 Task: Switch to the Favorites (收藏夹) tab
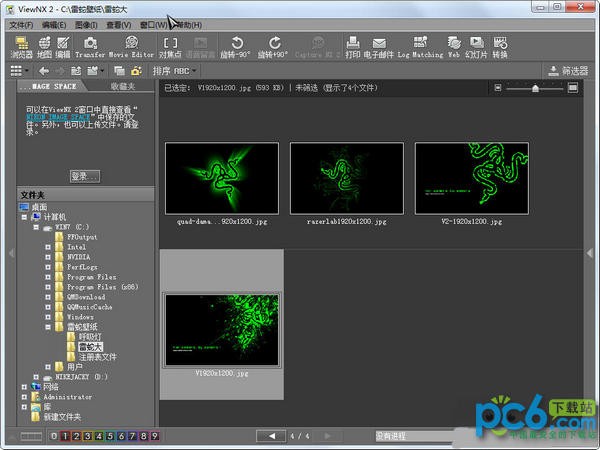point(123,86)
